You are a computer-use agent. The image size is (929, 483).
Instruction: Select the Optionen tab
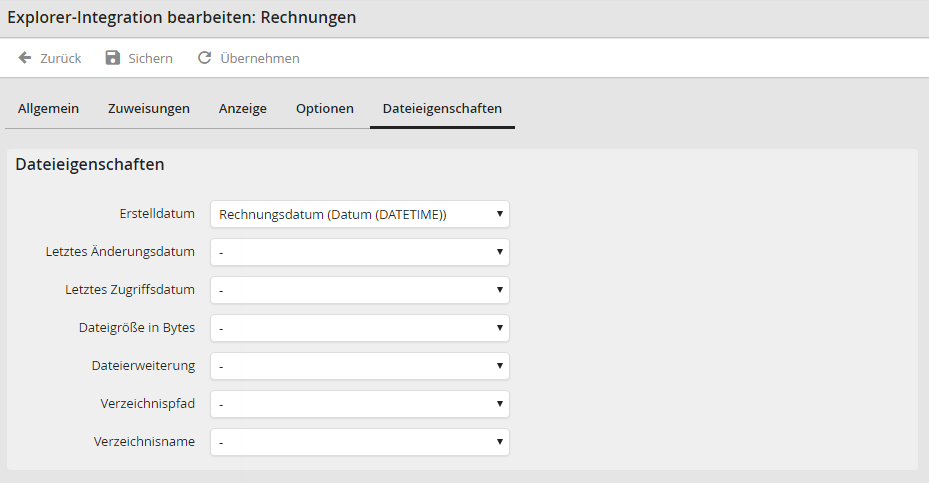pos(325,109)
